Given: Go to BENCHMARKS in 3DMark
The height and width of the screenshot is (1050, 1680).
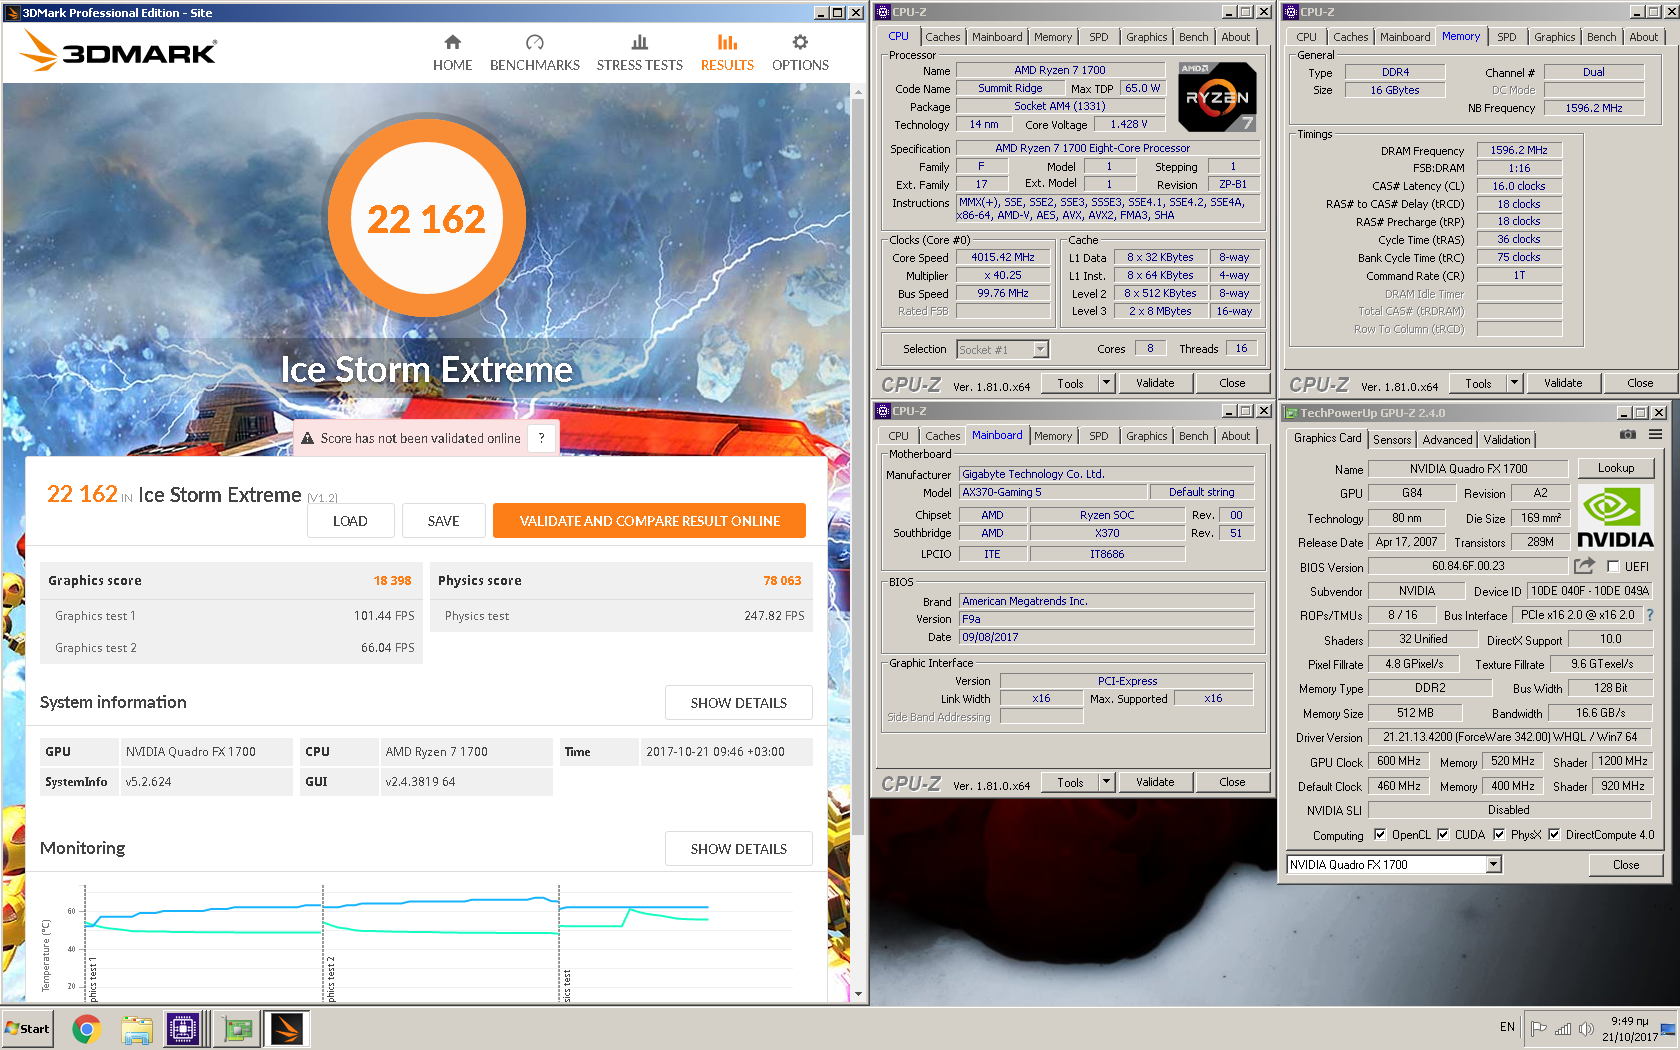Looking at the screenshot, I should coord(534,52).
